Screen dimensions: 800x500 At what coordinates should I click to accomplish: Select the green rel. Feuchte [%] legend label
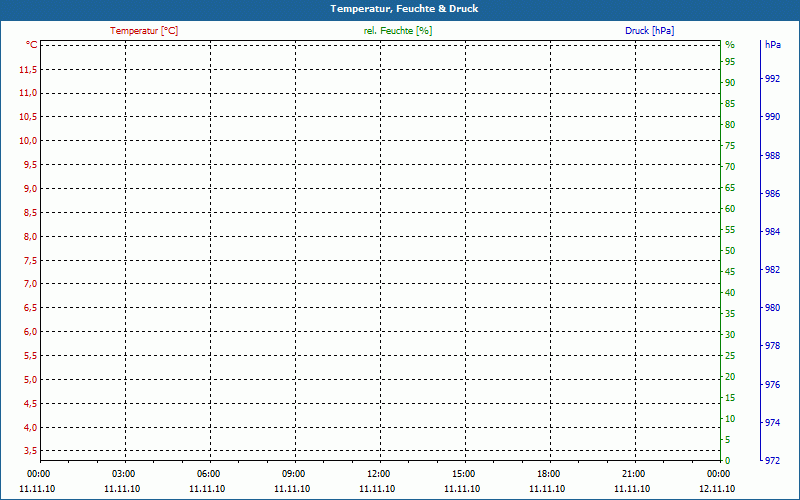point(398,31)
